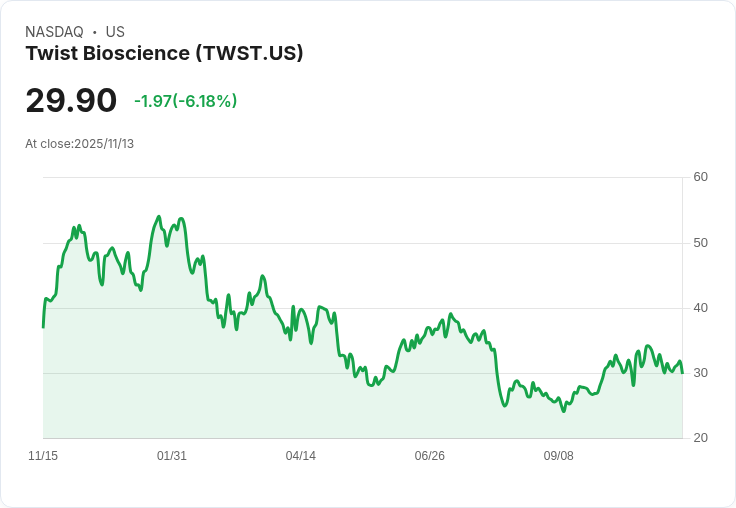Click the line's rightmost endpoint near 30
The height and width of the screenshot is (508, 736).
[x=682, y=373]
